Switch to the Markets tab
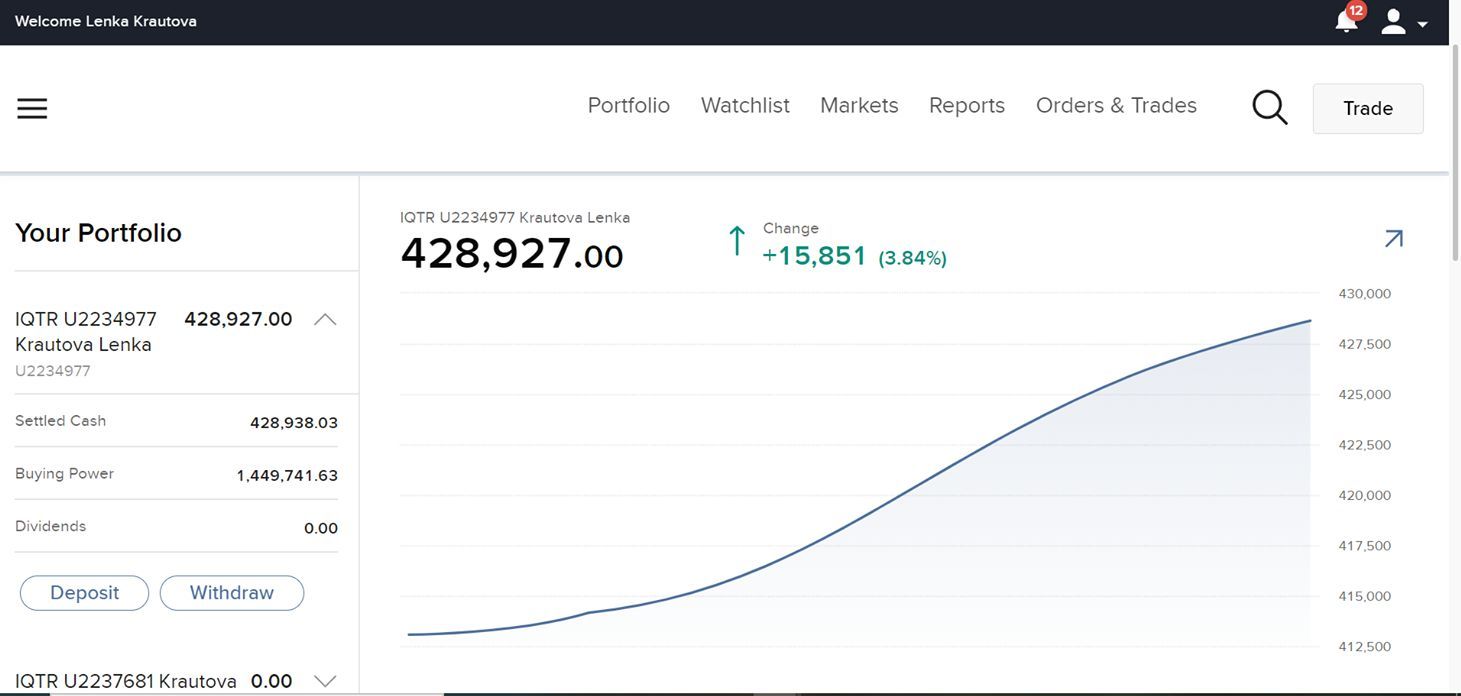The height and width of the screenshot is (696, 1461). 859,105
